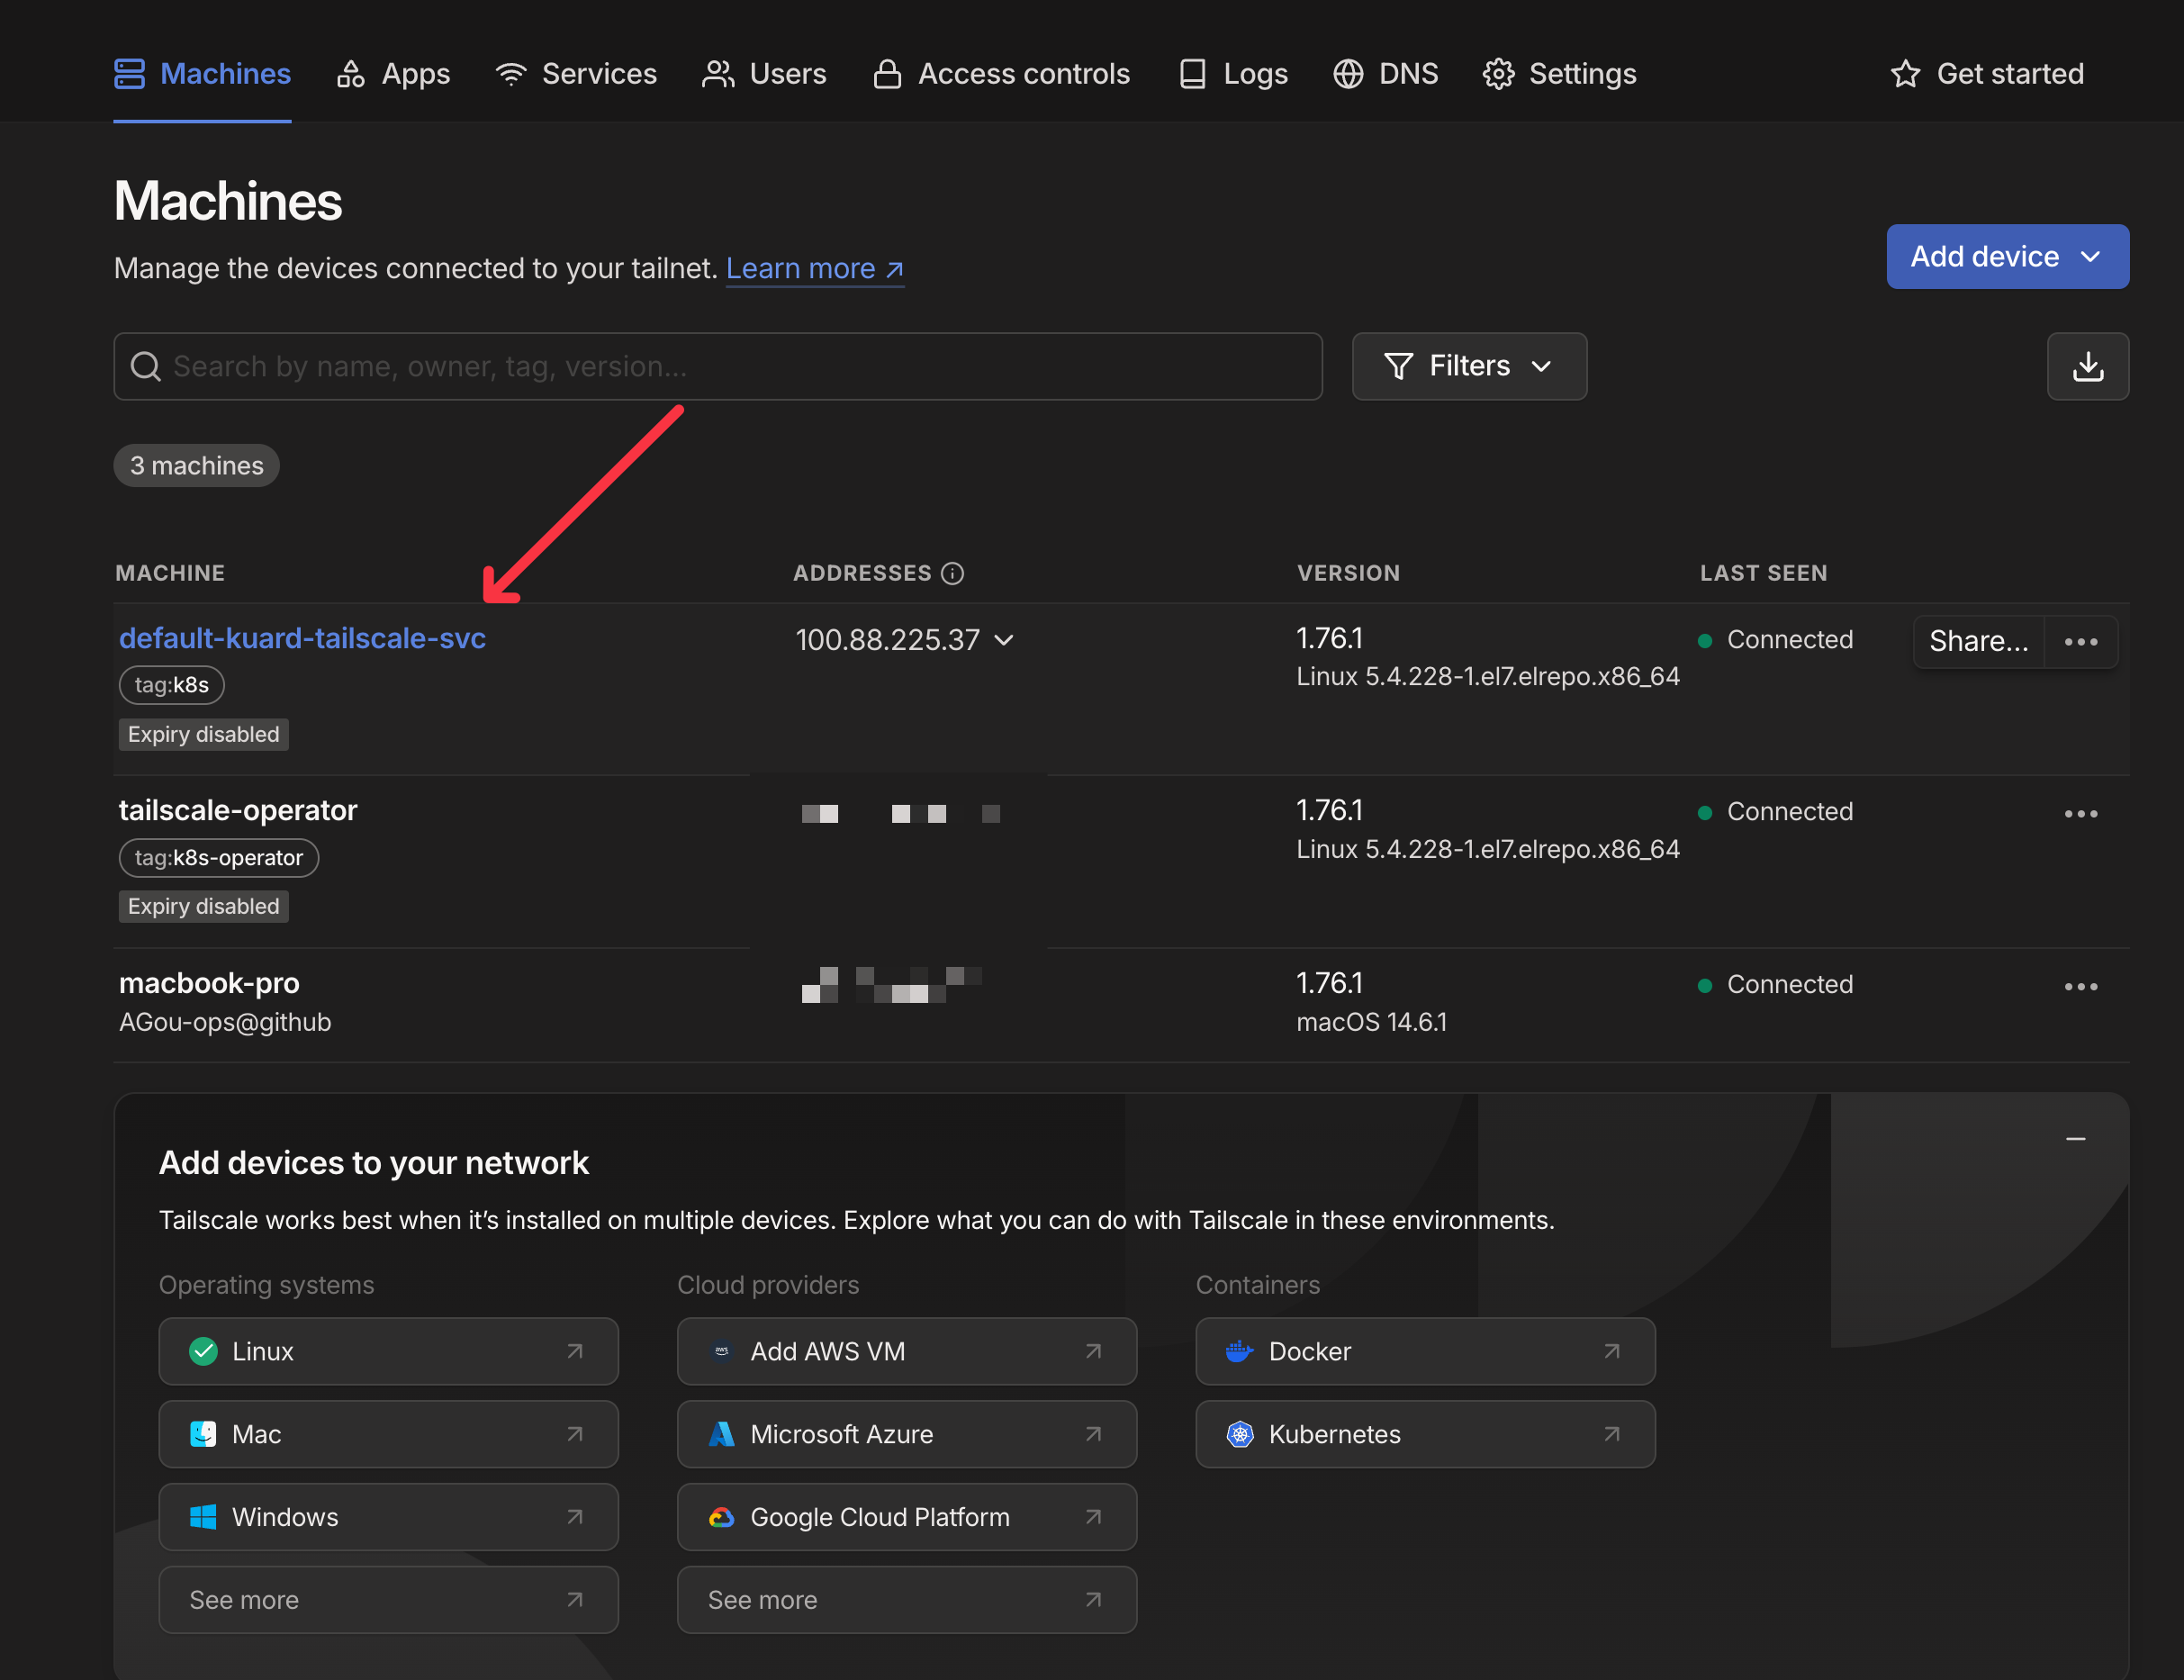This screenshot has height=1680, width=2184.
Task: View the Logs tab
Action: tap(1232, 73)
